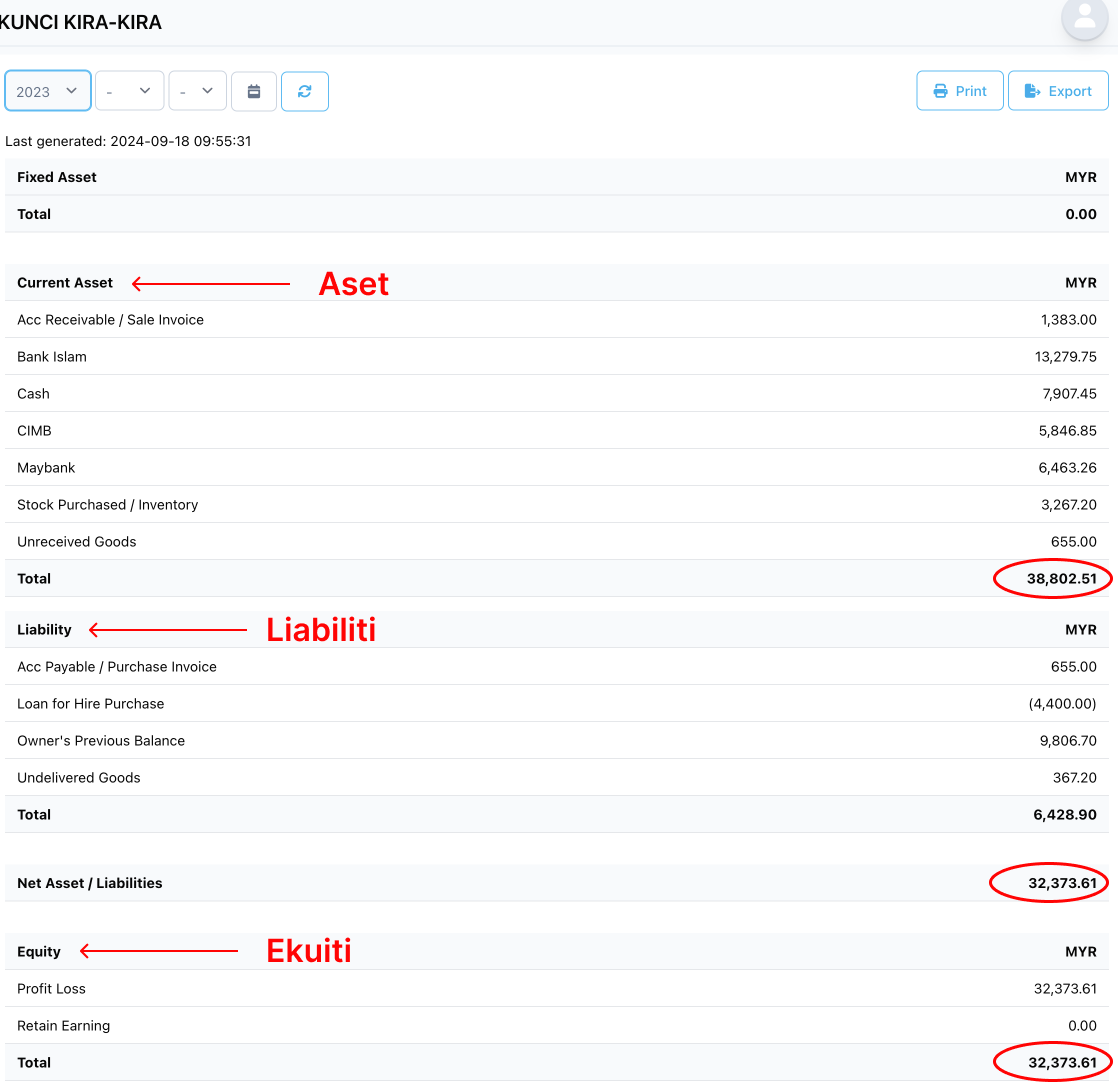The image size is (1118, 1090).
Task: Click the refresh report icon button
Action: pyautogui.click(x=304, y=91)
